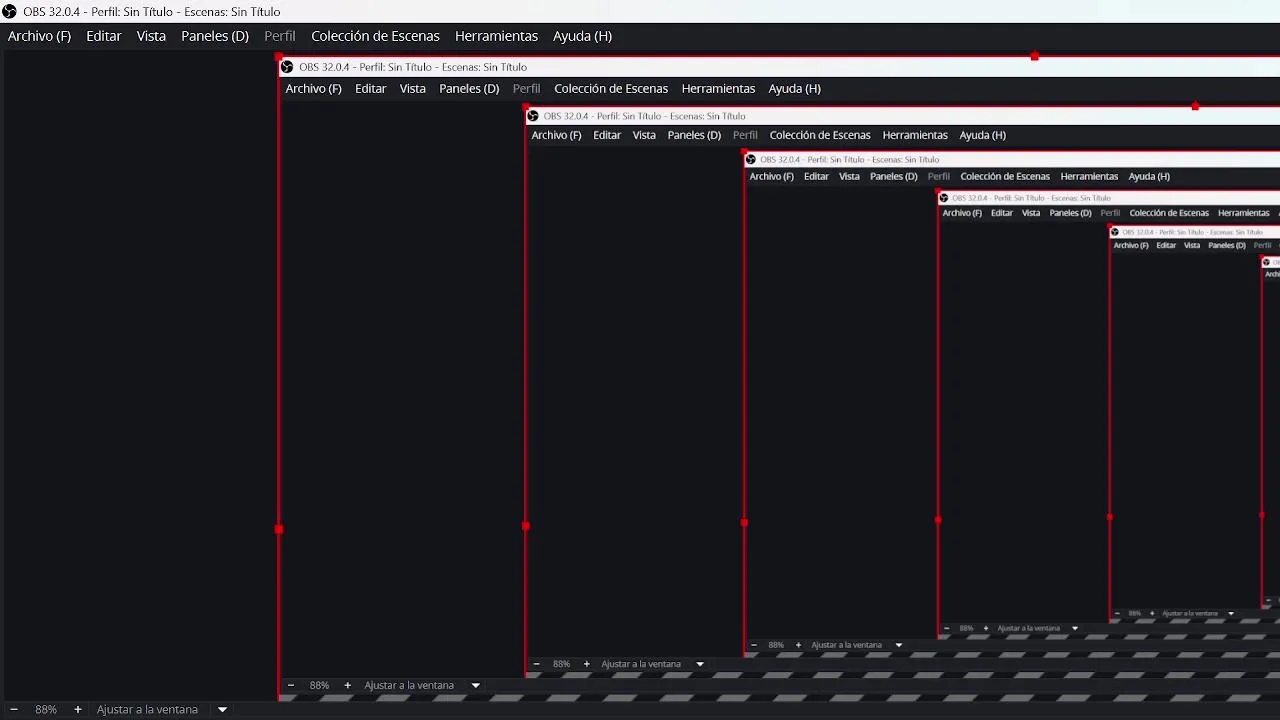Click the 88% zoom value in the bottom-left zoom bar

coord(46,709)
